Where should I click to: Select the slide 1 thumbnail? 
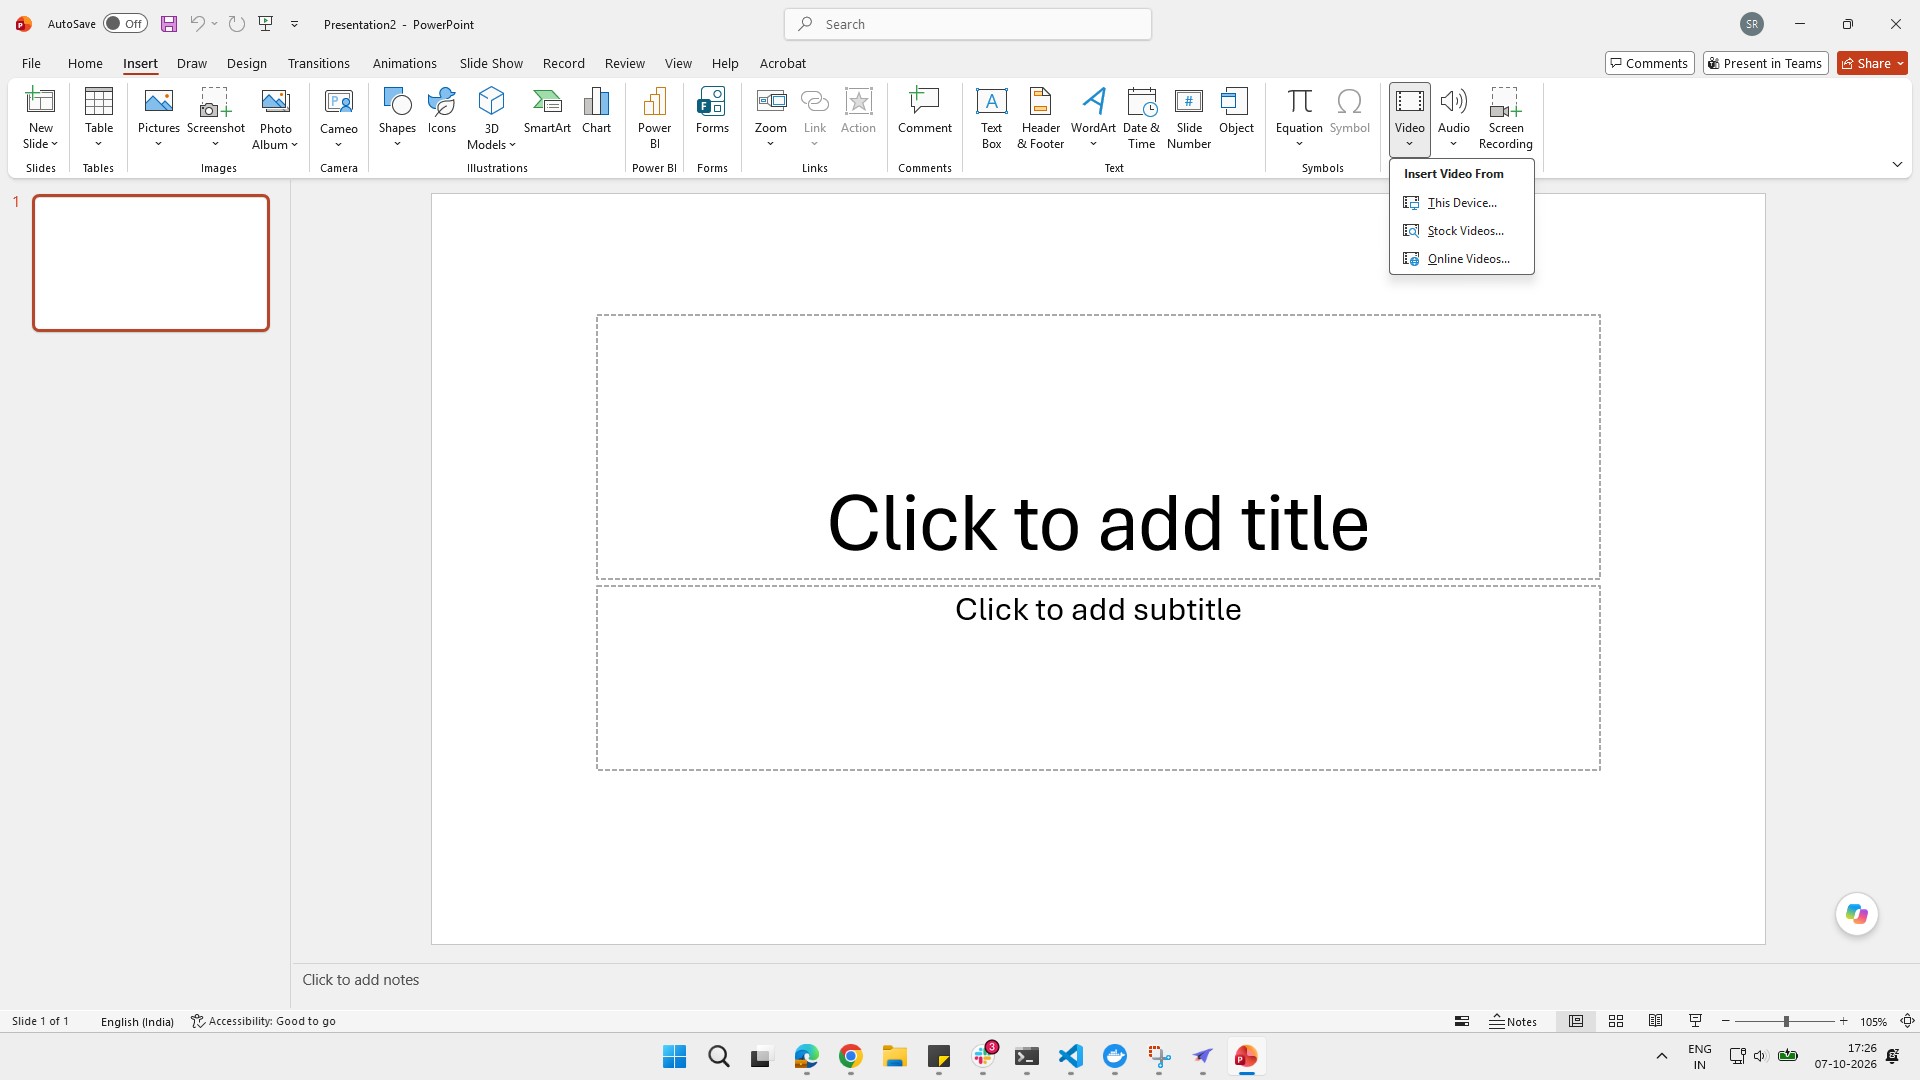click(151, 263)
